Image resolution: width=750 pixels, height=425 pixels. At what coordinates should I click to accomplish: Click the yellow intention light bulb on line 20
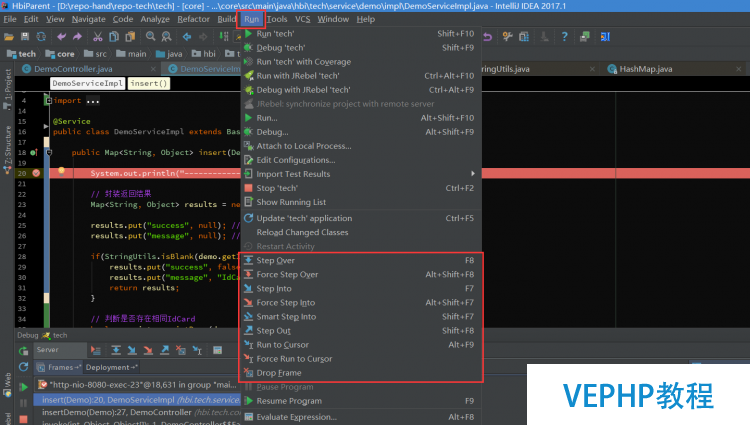coord(61,171)
